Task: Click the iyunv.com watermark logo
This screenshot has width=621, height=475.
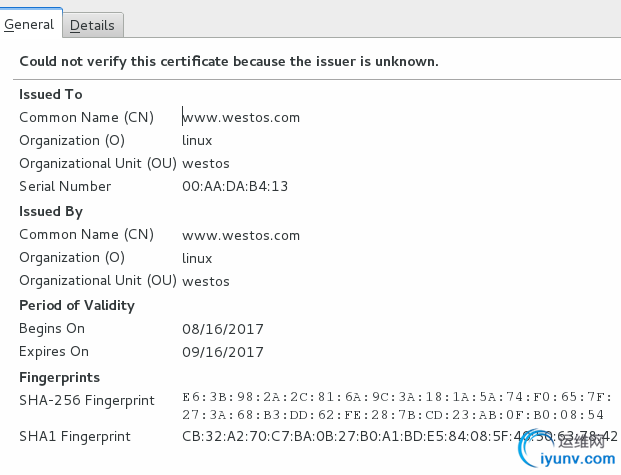Action: tap(567, 450)
